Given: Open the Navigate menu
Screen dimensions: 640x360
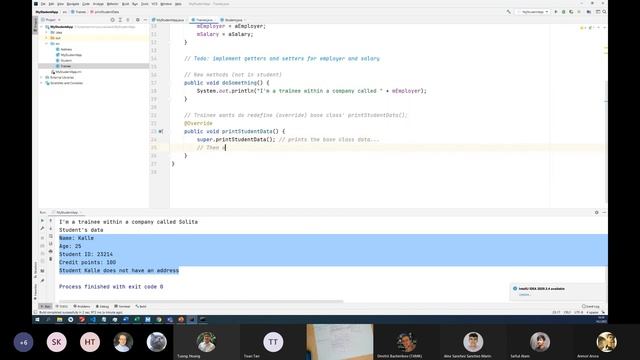Looking at the screenshot, I should point(73,4).
